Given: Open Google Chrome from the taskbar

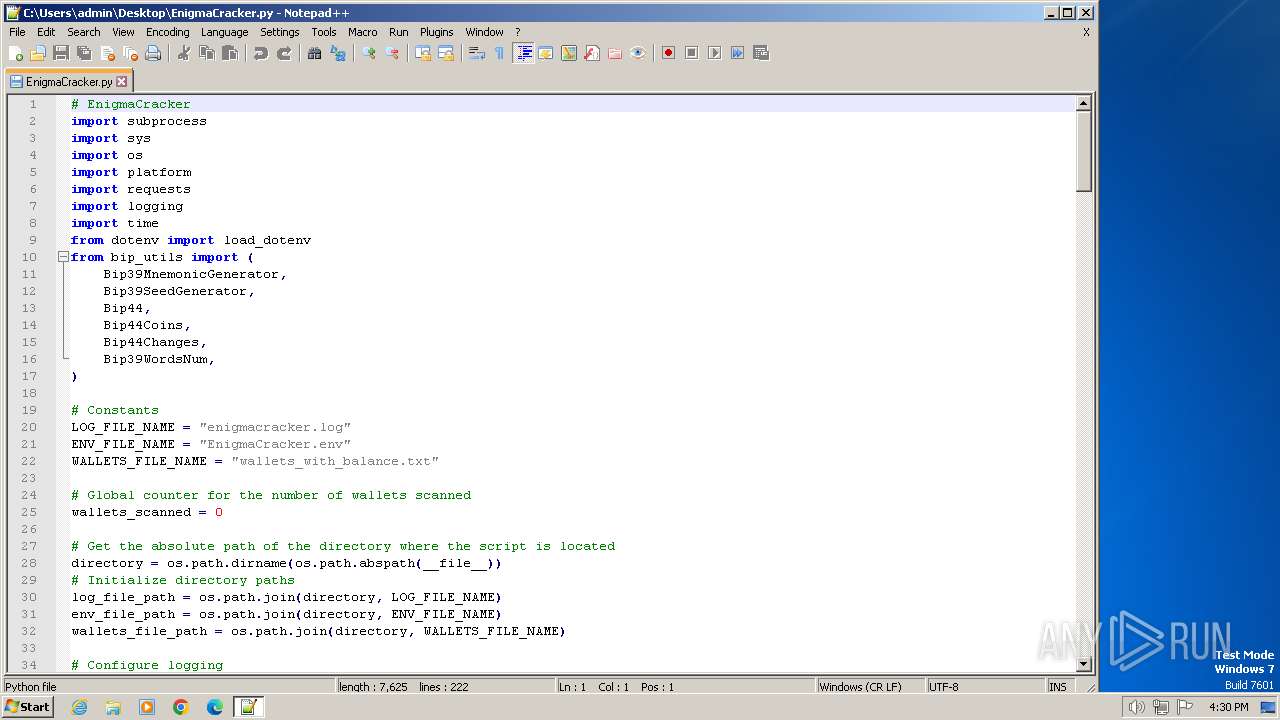Looking at the screenshot, I should [181, 707].
